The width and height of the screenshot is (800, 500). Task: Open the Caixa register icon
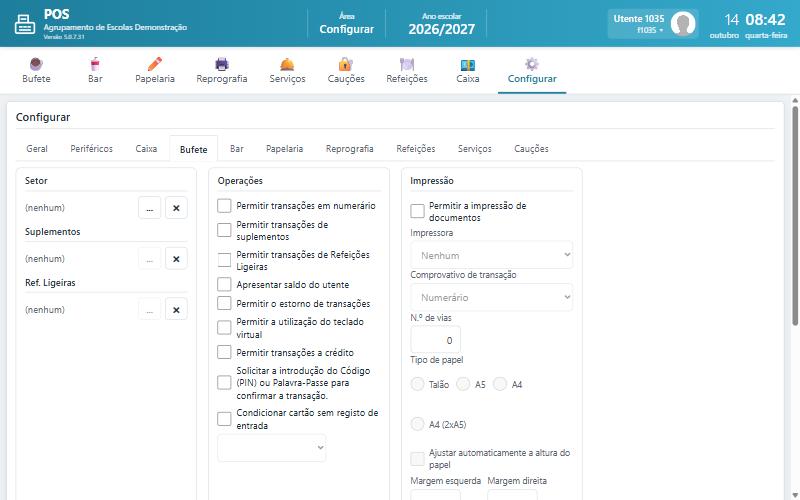467,64
